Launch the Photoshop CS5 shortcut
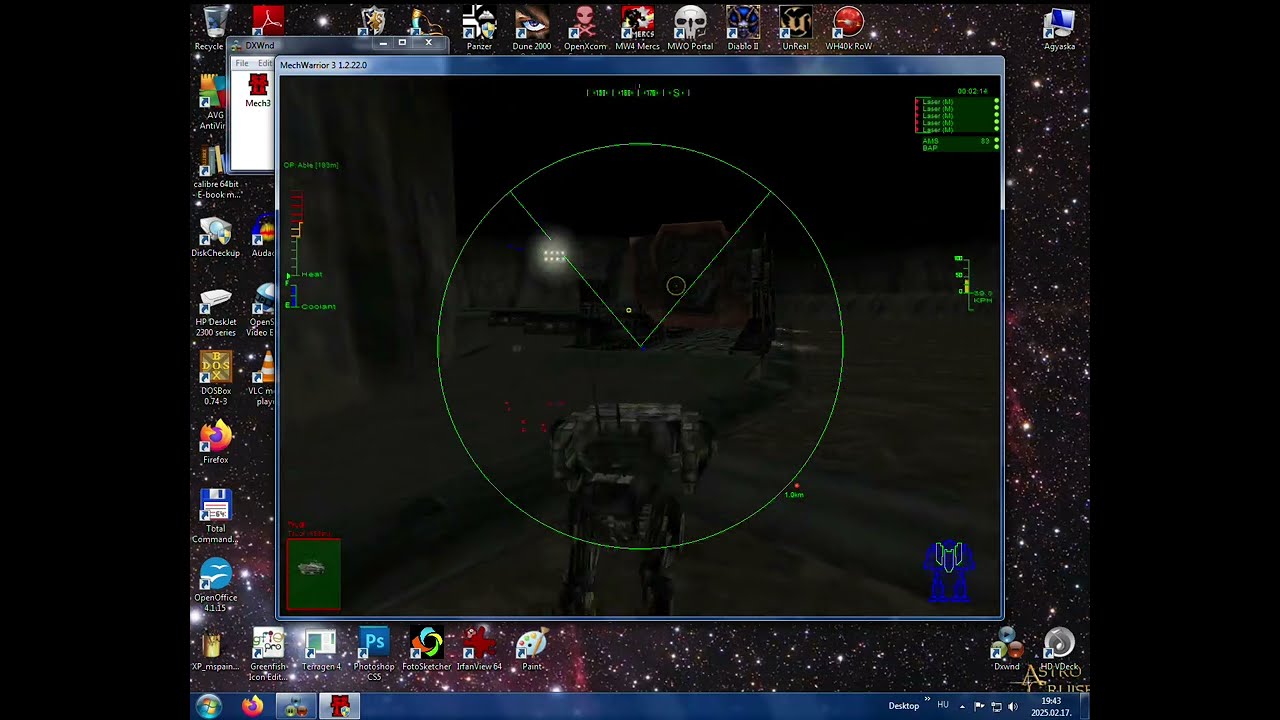 pyautogui.click(x=374, y=654)
